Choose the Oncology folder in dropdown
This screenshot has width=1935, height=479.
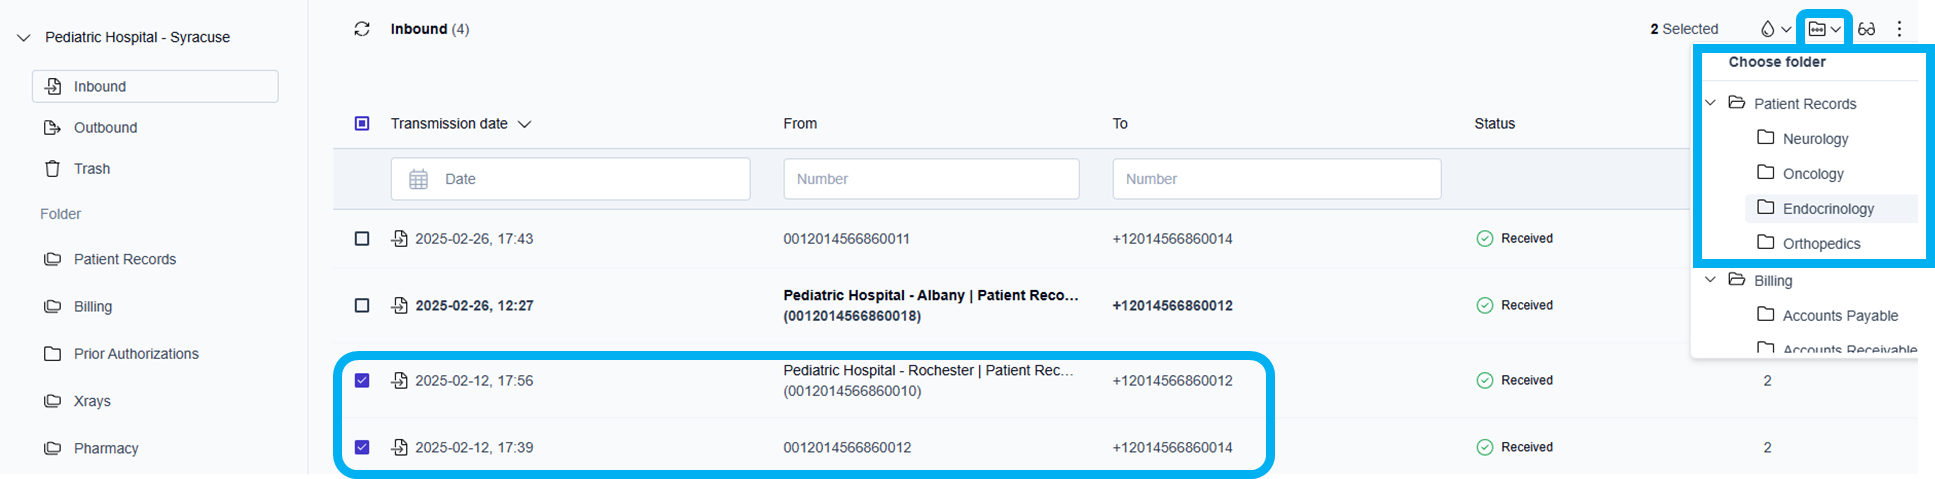(x=1812, y=174)
